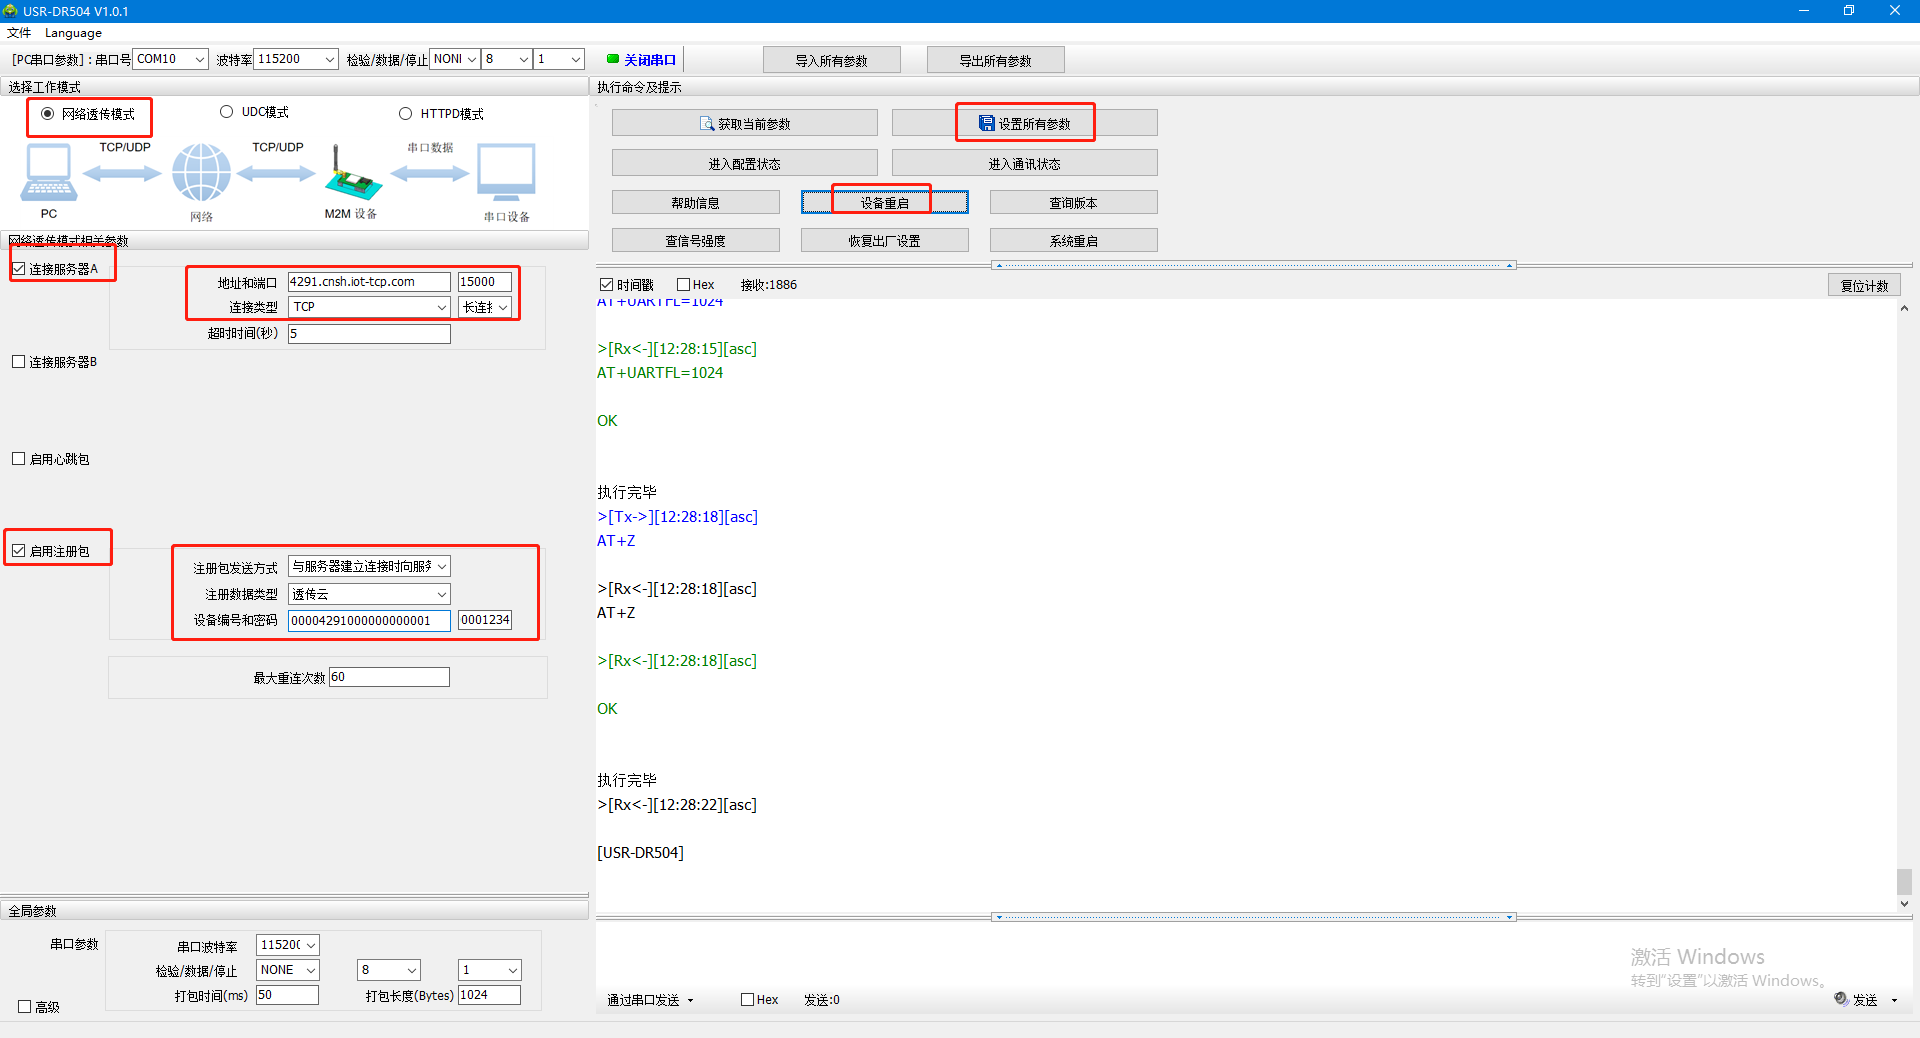Toggle the 启用心跳包 checkbox

(x=19, y=459)
